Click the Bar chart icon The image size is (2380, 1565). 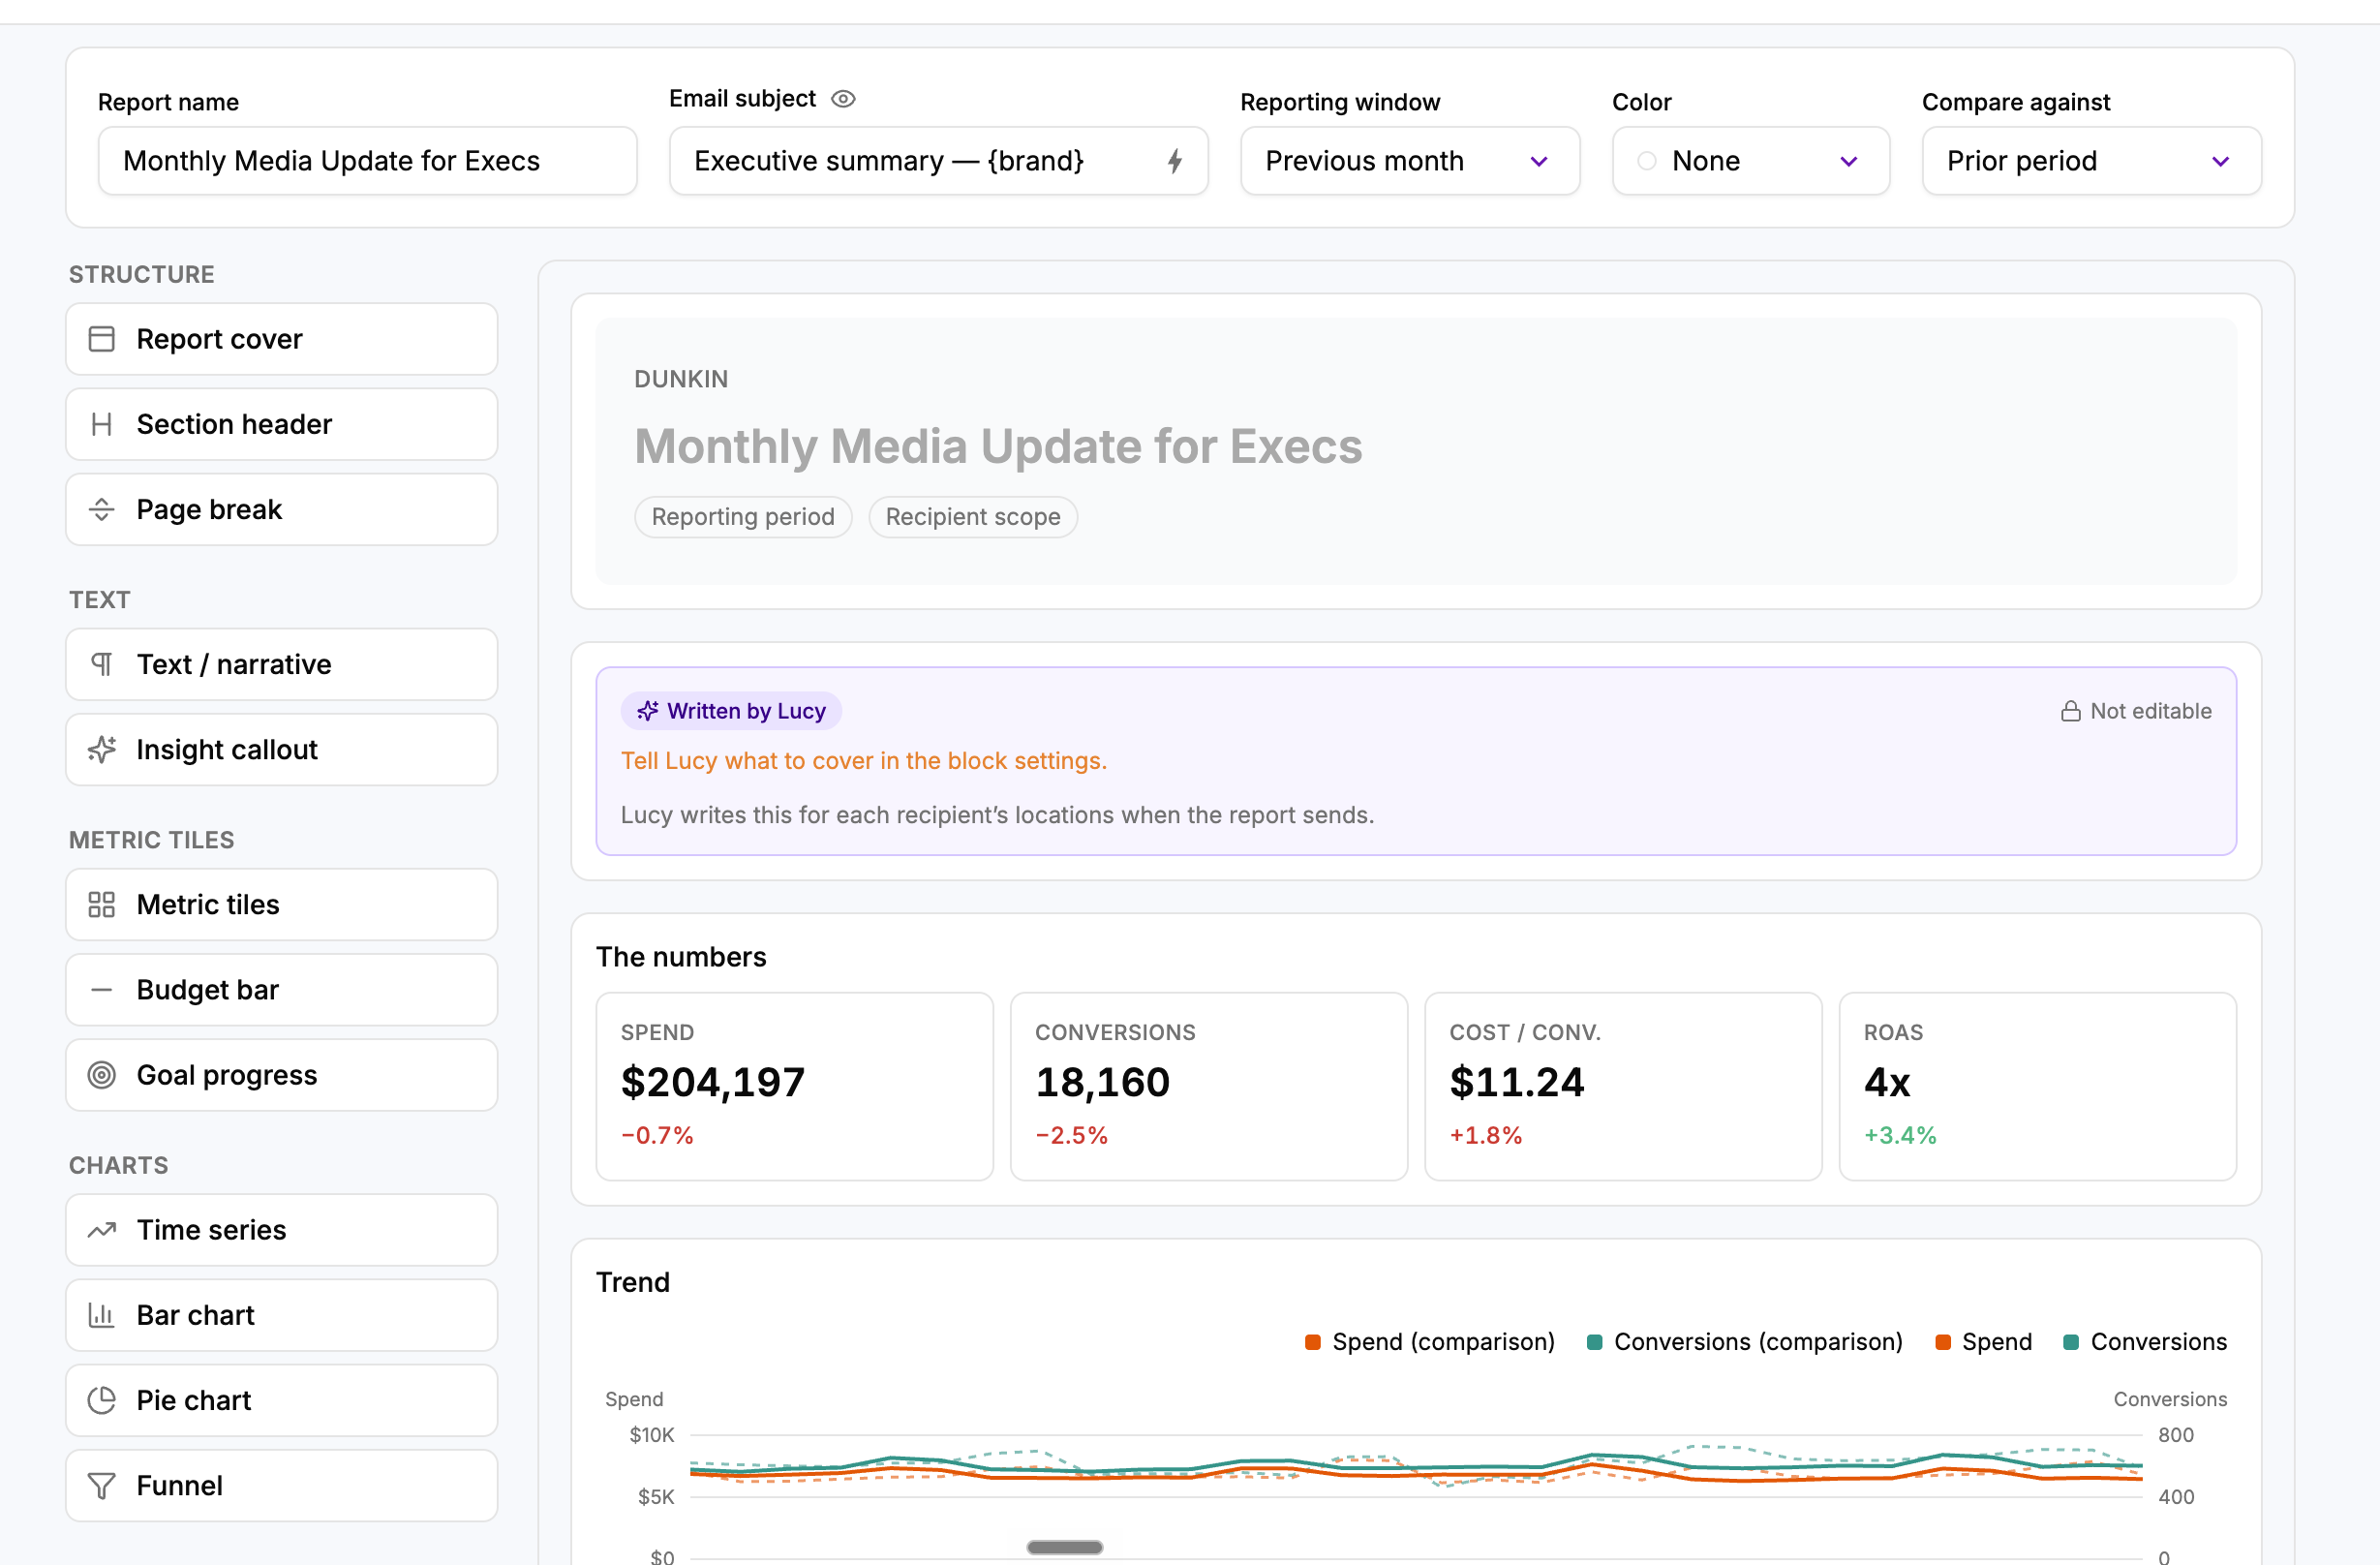pos(102,1314)
